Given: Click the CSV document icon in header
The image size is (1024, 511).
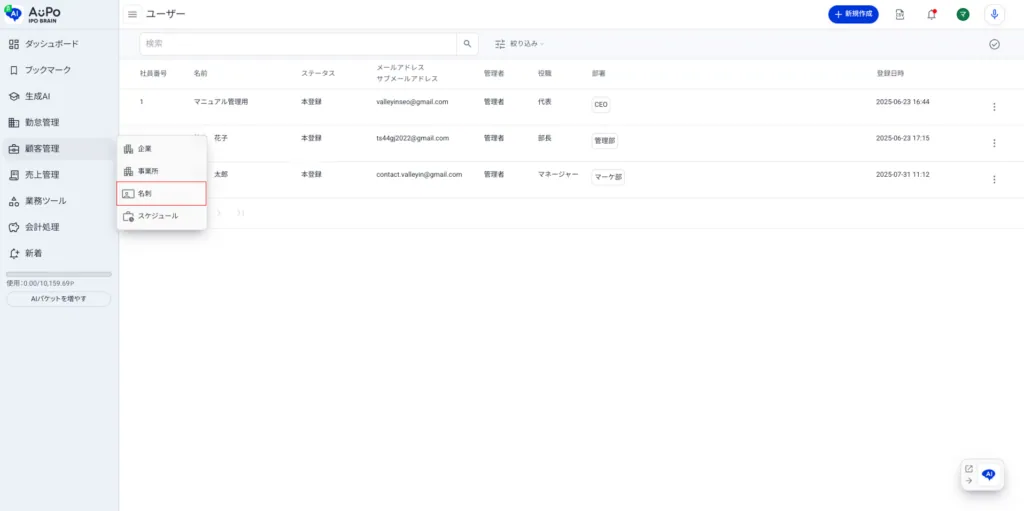Looking at the screenshot, I should [900, 14].
